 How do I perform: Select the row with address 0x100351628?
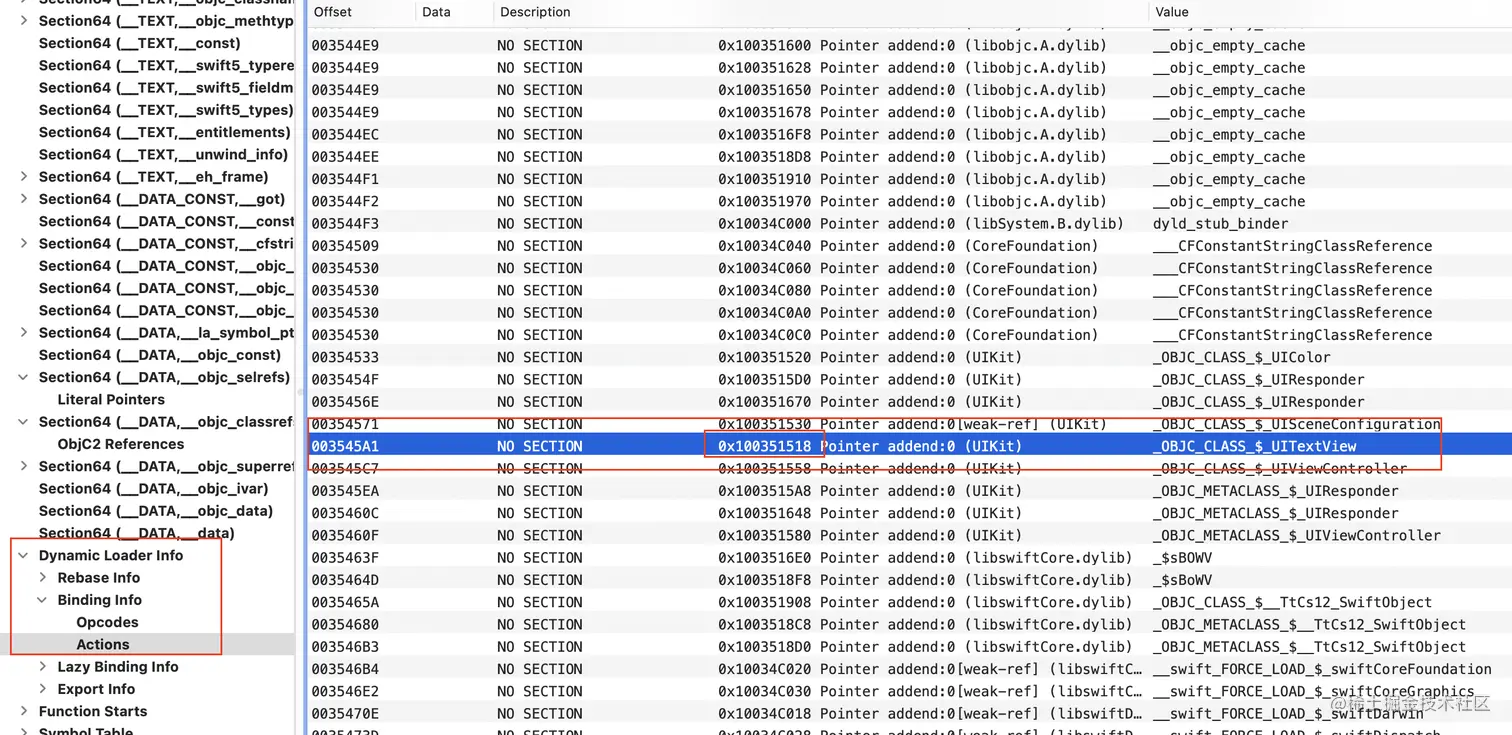point(909,68)
